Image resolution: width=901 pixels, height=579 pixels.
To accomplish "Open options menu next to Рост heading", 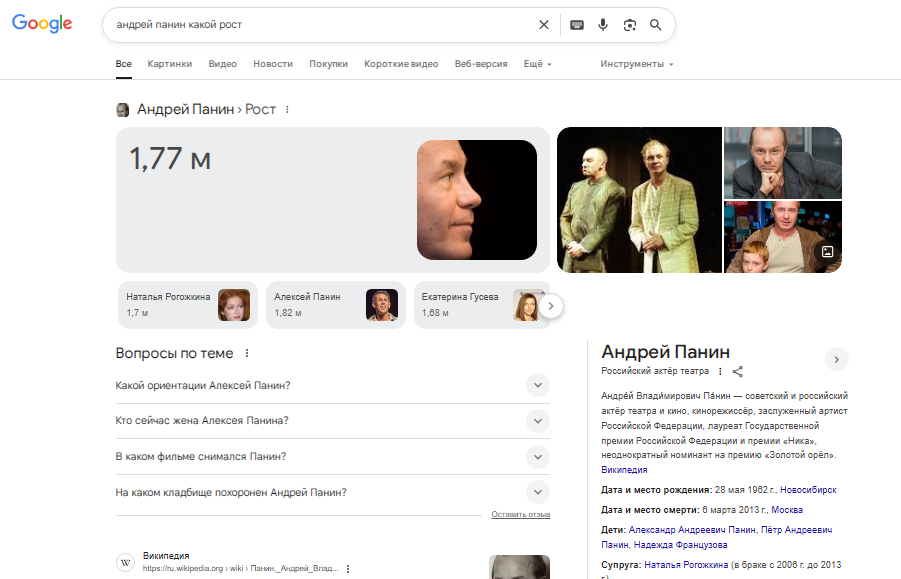I will click(287, 109).
